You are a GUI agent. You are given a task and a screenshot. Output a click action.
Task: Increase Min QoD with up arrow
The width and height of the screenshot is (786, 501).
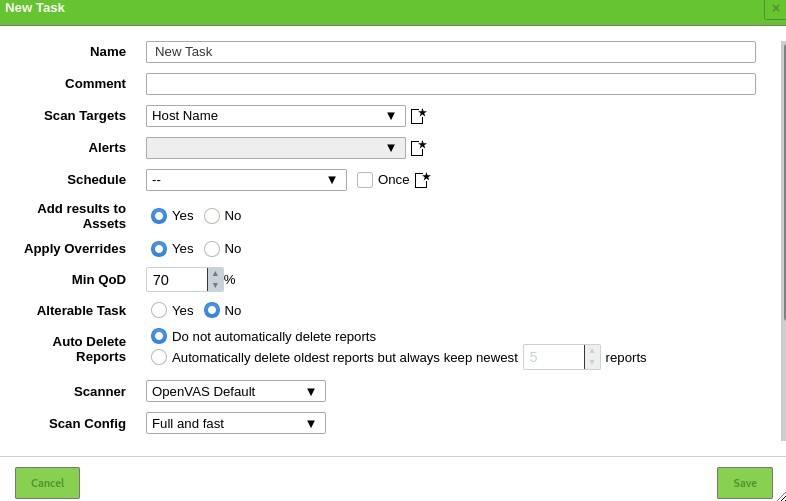pos(215,274)
